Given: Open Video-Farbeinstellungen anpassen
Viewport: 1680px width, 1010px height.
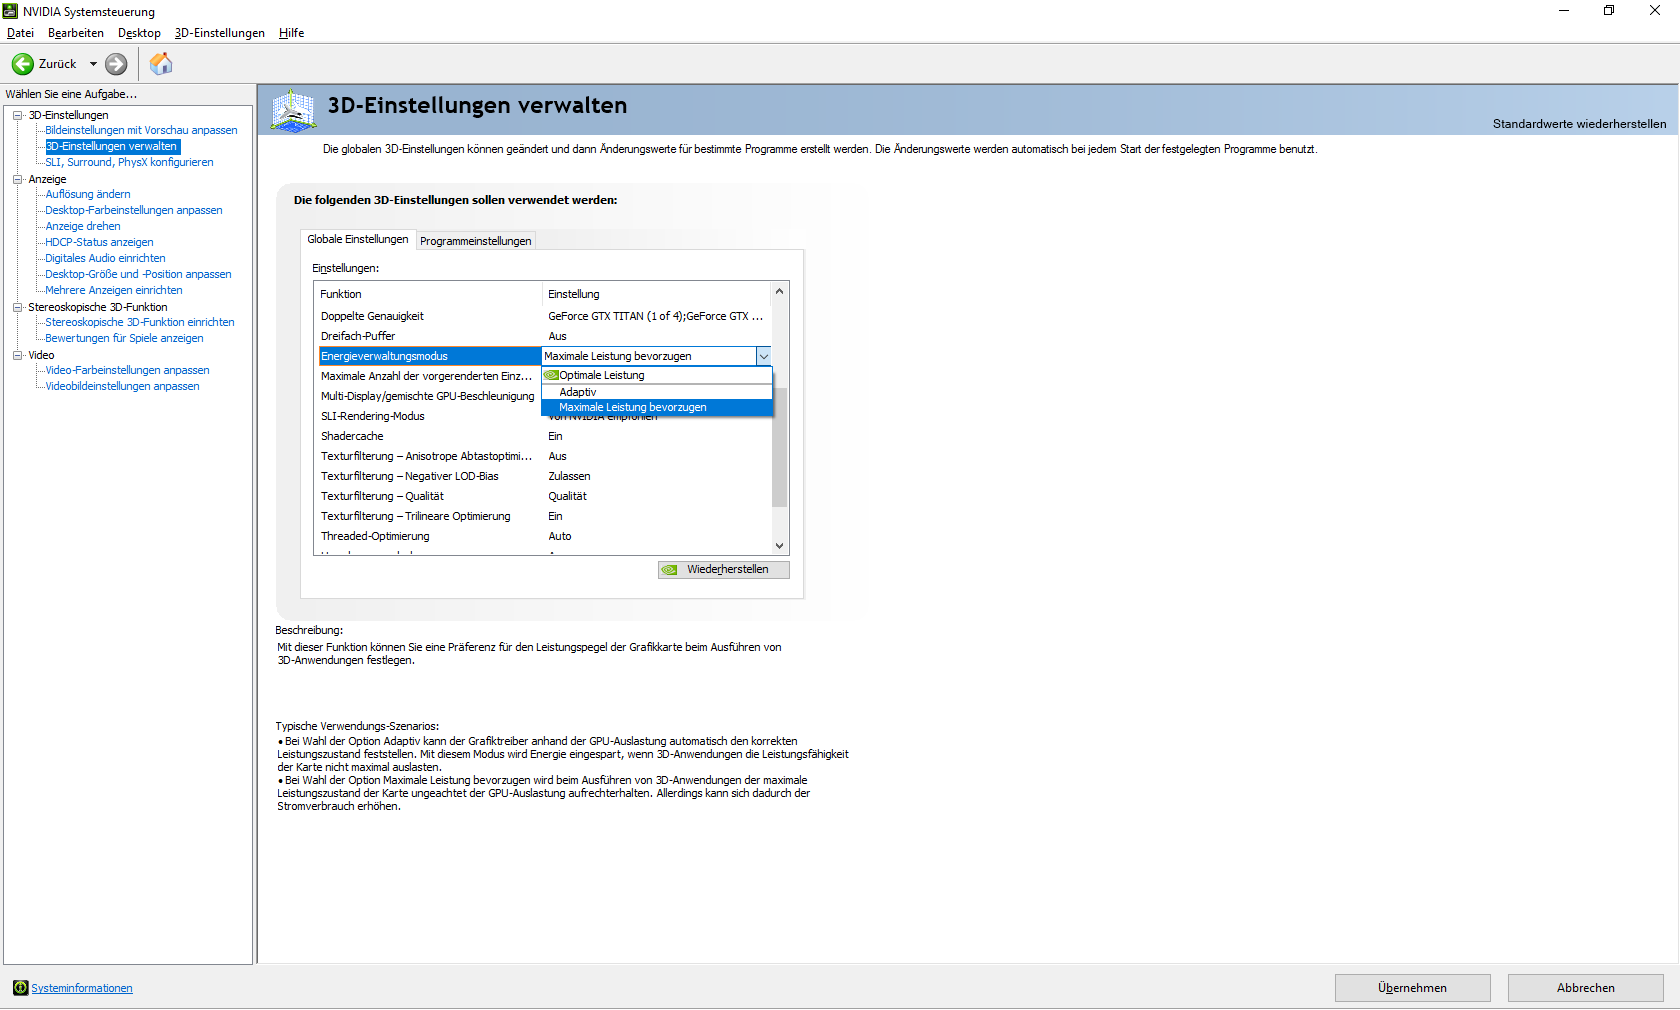Looking at the screenshot, I should coord(127,370).
